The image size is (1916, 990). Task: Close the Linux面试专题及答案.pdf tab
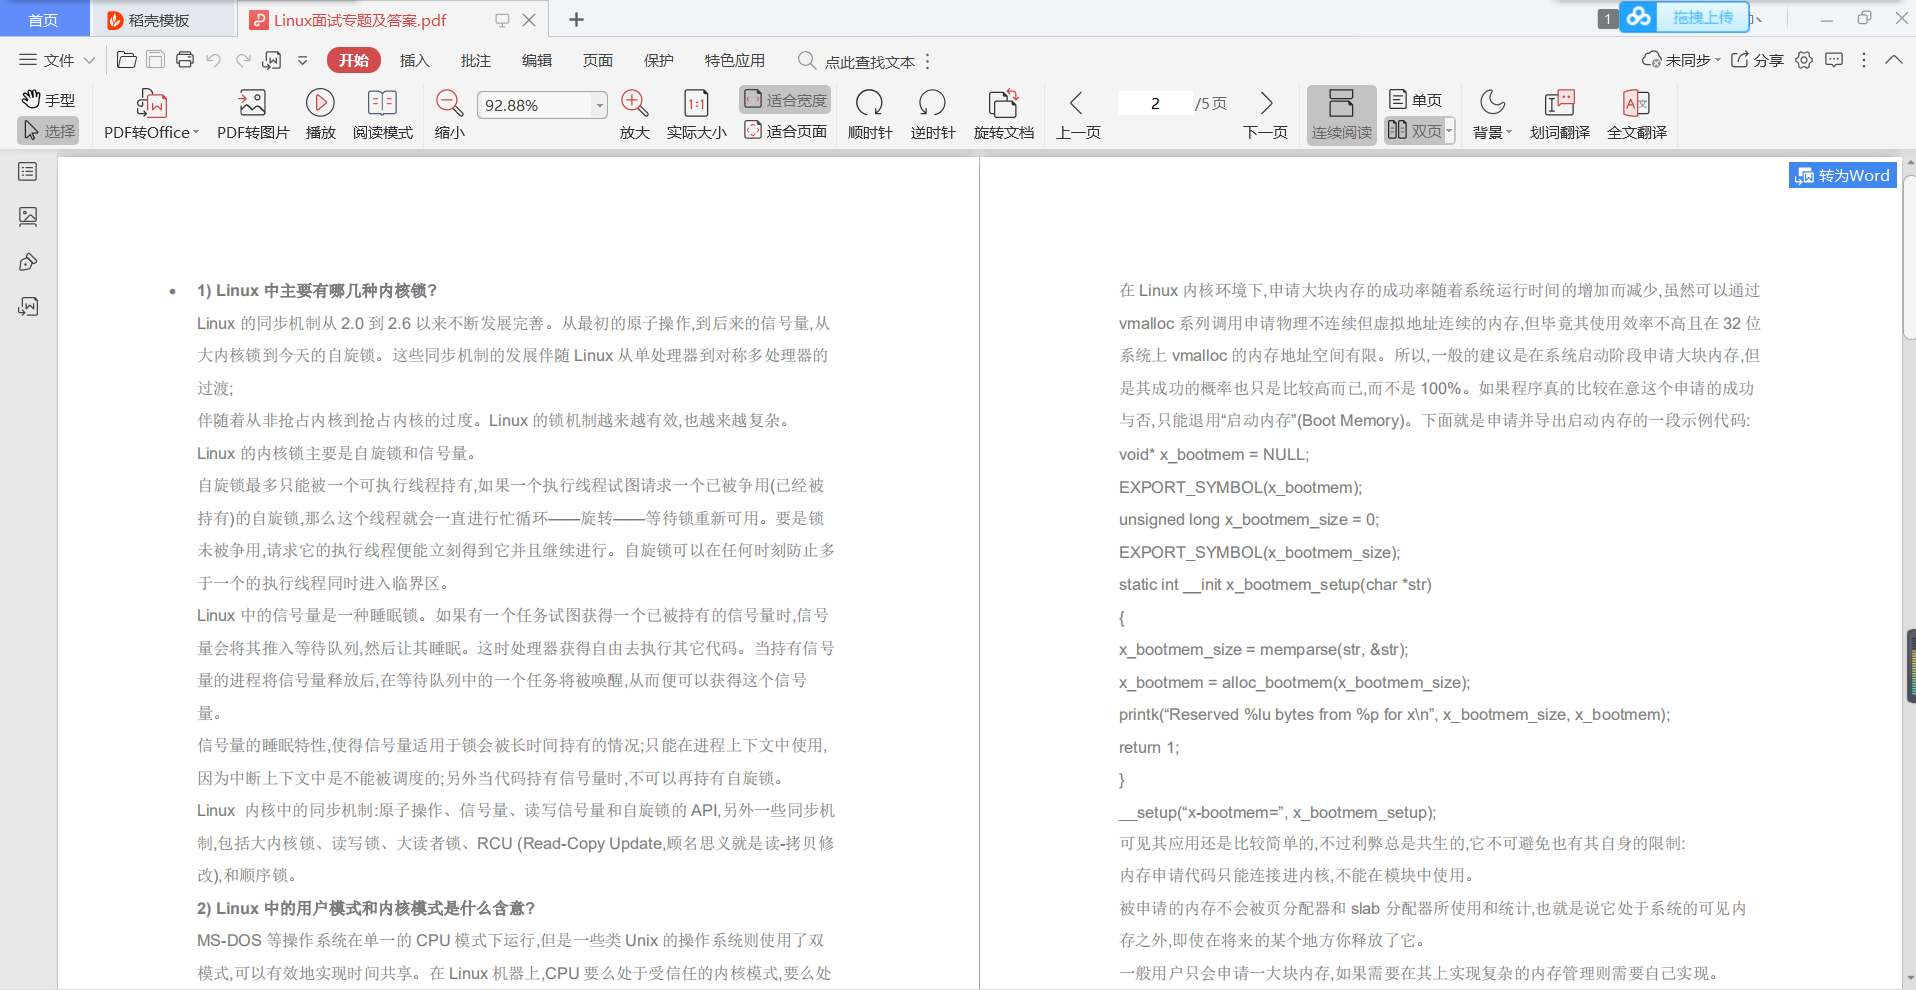(529, 20)
